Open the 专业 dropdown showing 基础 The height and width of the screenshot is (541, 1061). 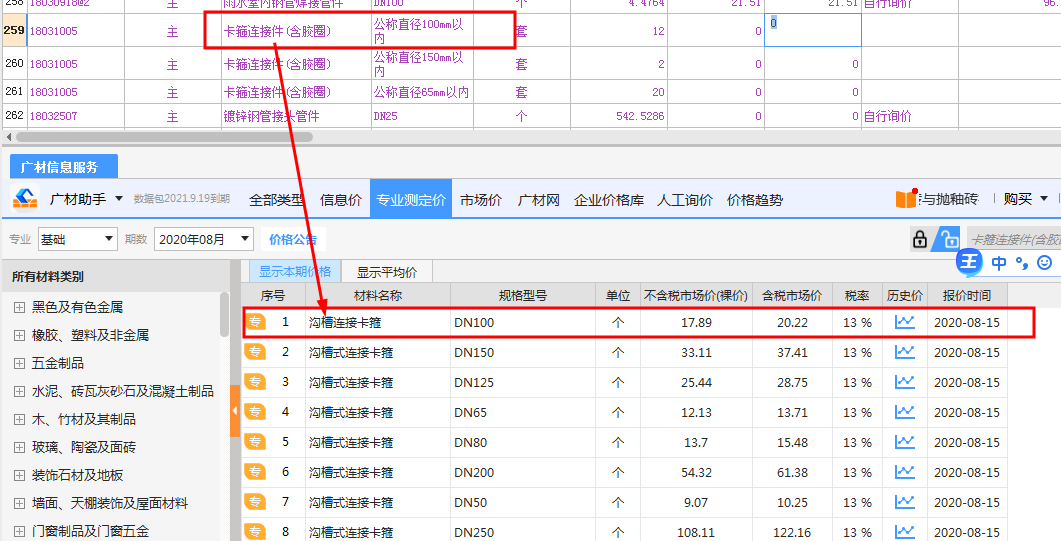click(77, 239)
